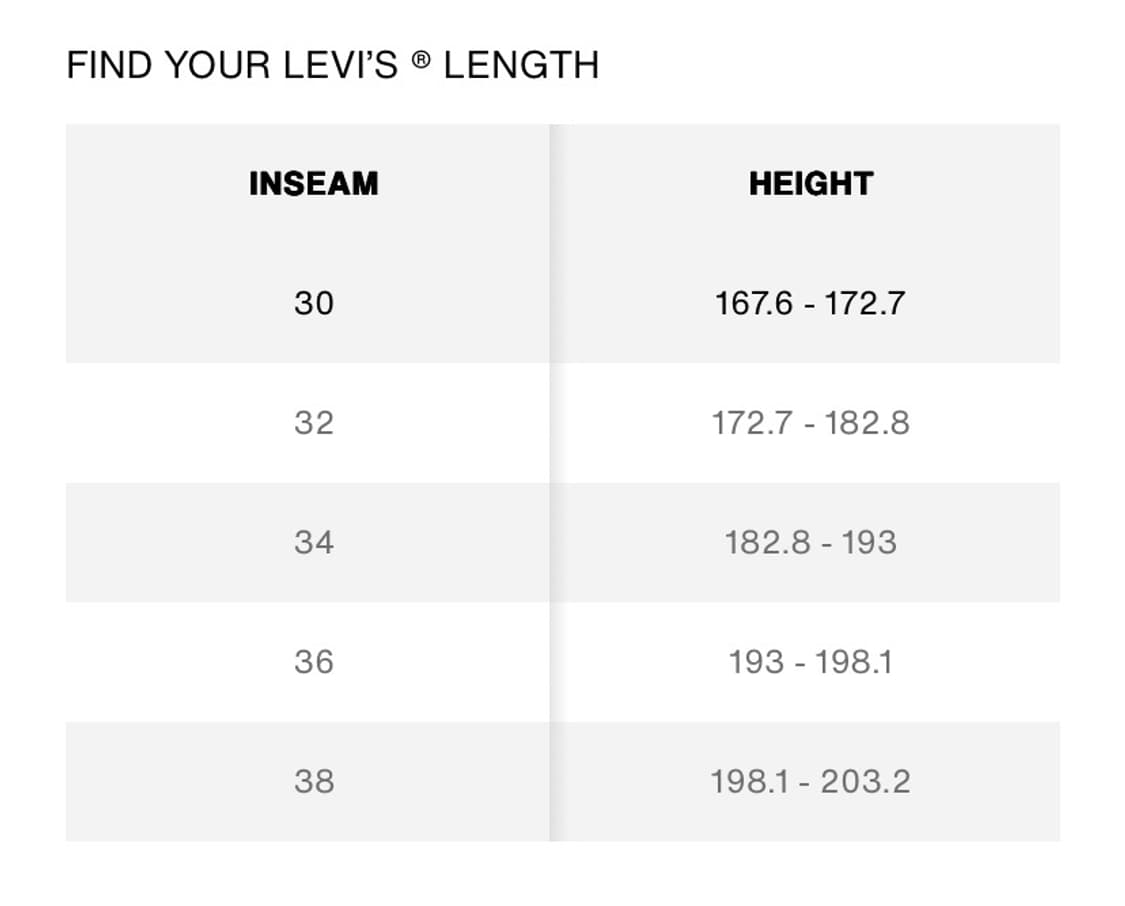Click height range 182.8 - 193
The width and height of the screenshot is (1125, 906).
coord(810,542)
